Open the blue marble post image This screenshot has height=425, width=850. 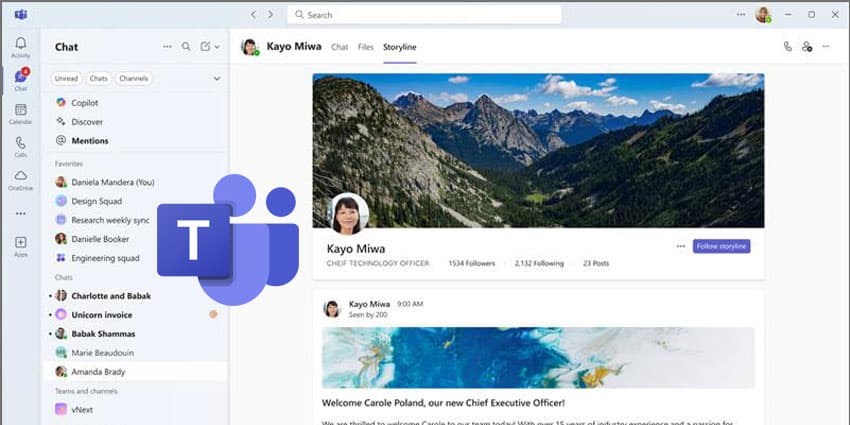click(x=538, y=357)
